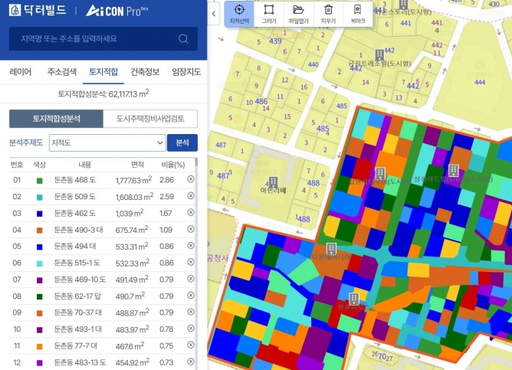Viewport: 512px width, 370px height.
Task: Click the 분석 button
Action: point(182,143)
